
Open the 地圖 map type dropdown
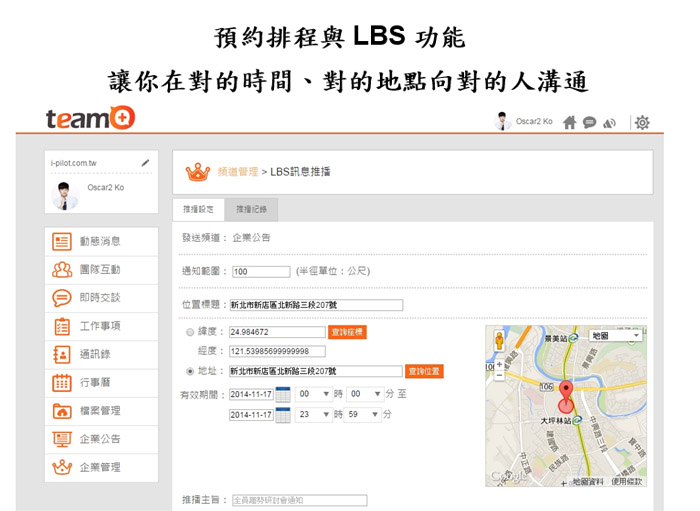(616, 336)
